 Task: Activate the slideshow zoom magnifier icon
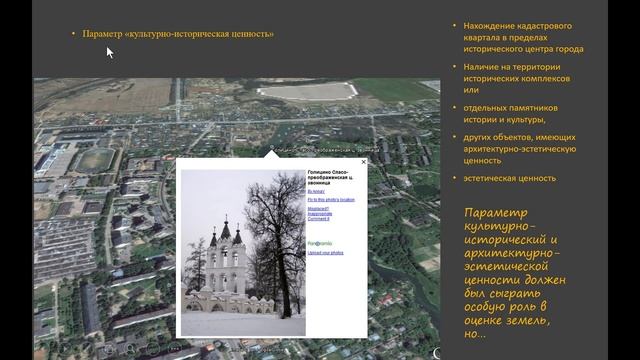[131, 349]
